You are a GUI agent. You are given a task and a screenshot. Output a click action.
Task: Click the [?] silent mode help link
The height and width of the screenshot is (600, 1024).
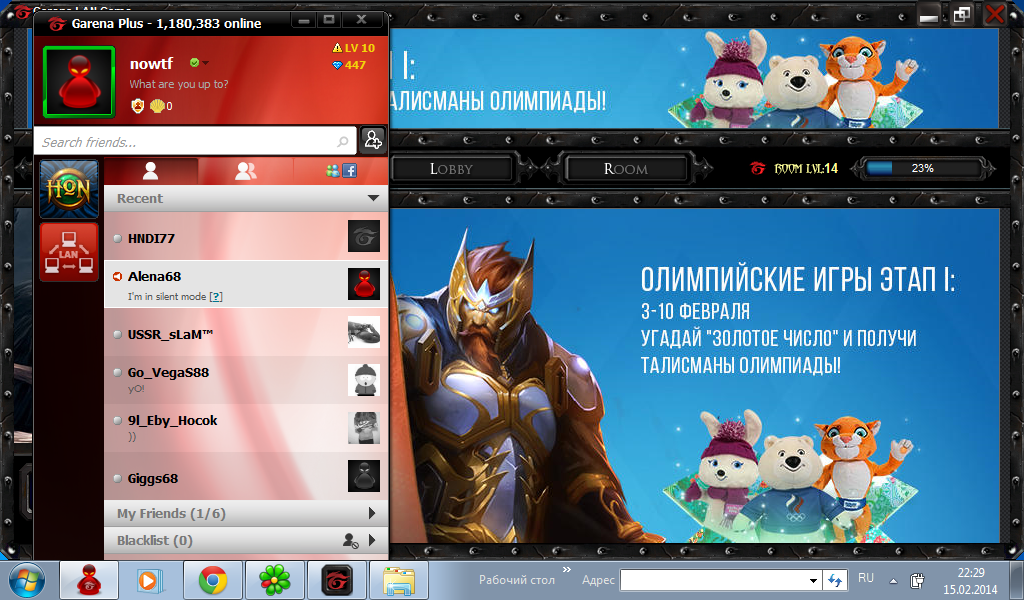pyautogui.click(x=216, y=296)
